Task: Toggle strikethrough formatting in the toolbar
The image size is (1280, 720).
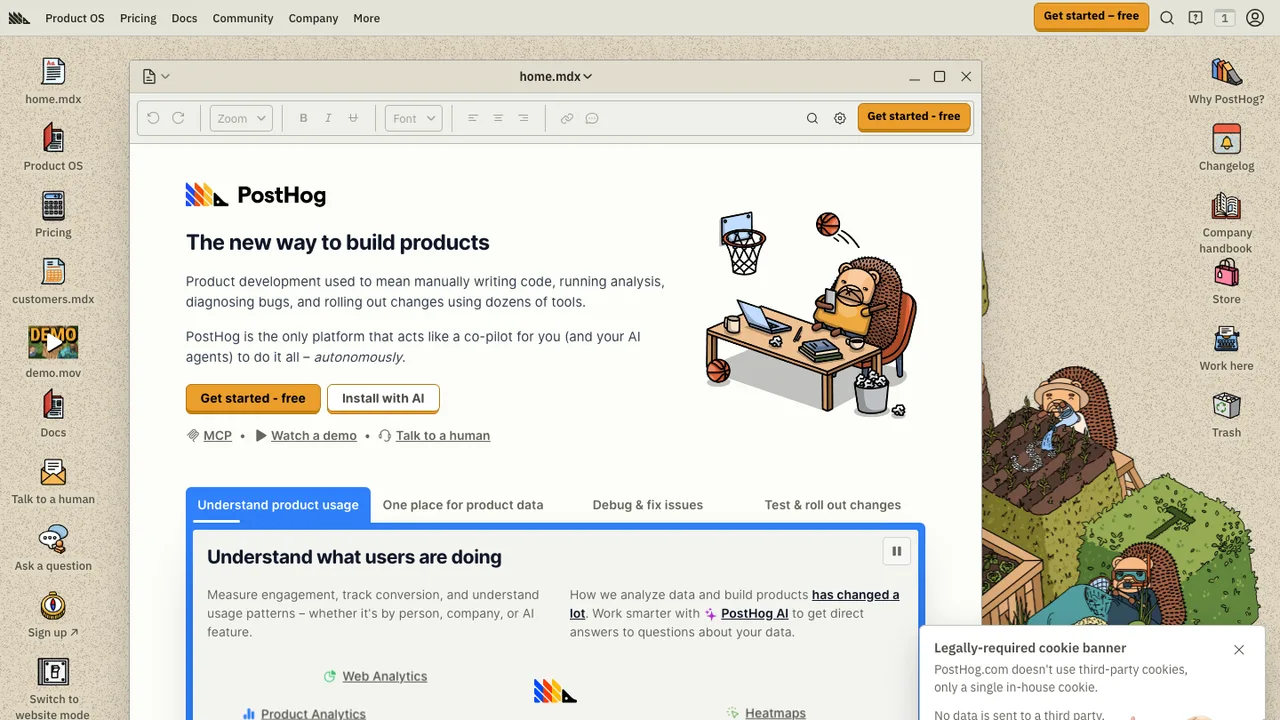Action: coord(353,118)
